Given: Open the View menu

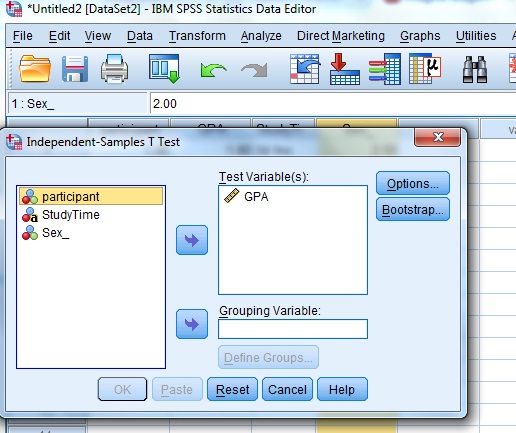Looking at the screenshot, I should 98,36.
